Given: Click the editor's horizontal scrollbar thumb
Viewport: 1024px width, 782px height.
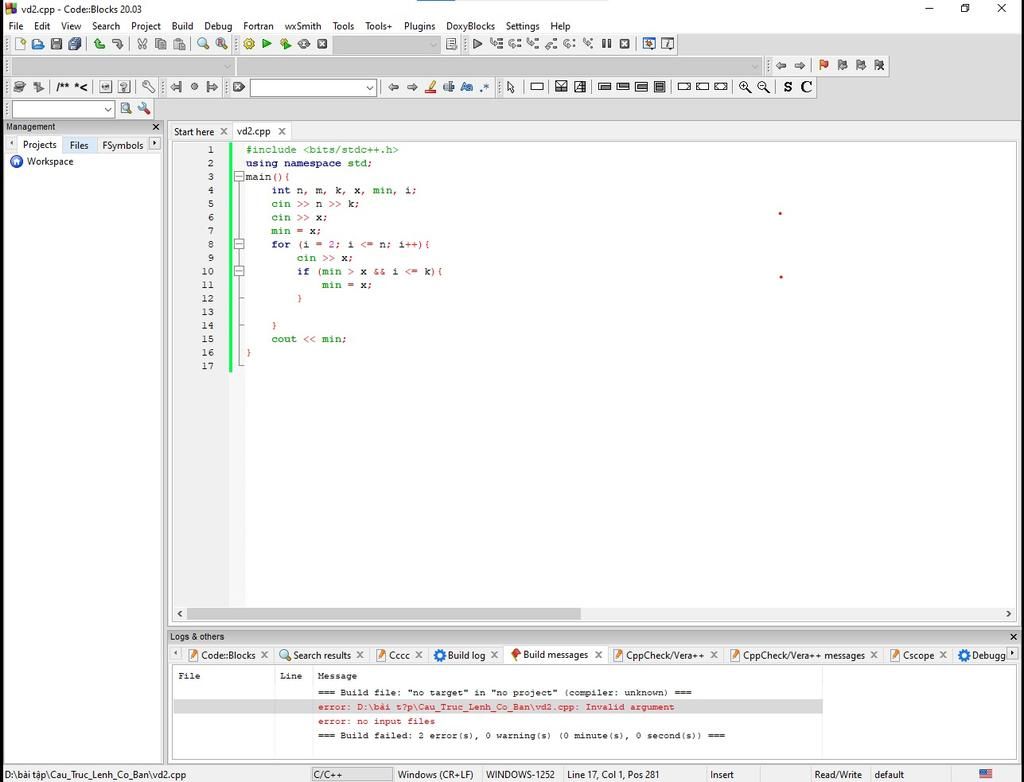Looking at the screenshot, I should point(383,613).
